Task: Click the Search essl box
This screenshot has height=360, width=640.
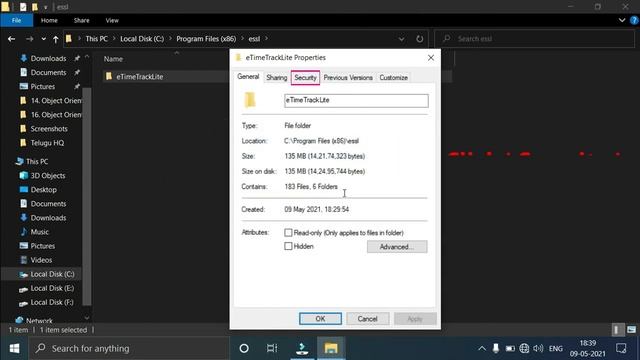Action: (535, 39)
